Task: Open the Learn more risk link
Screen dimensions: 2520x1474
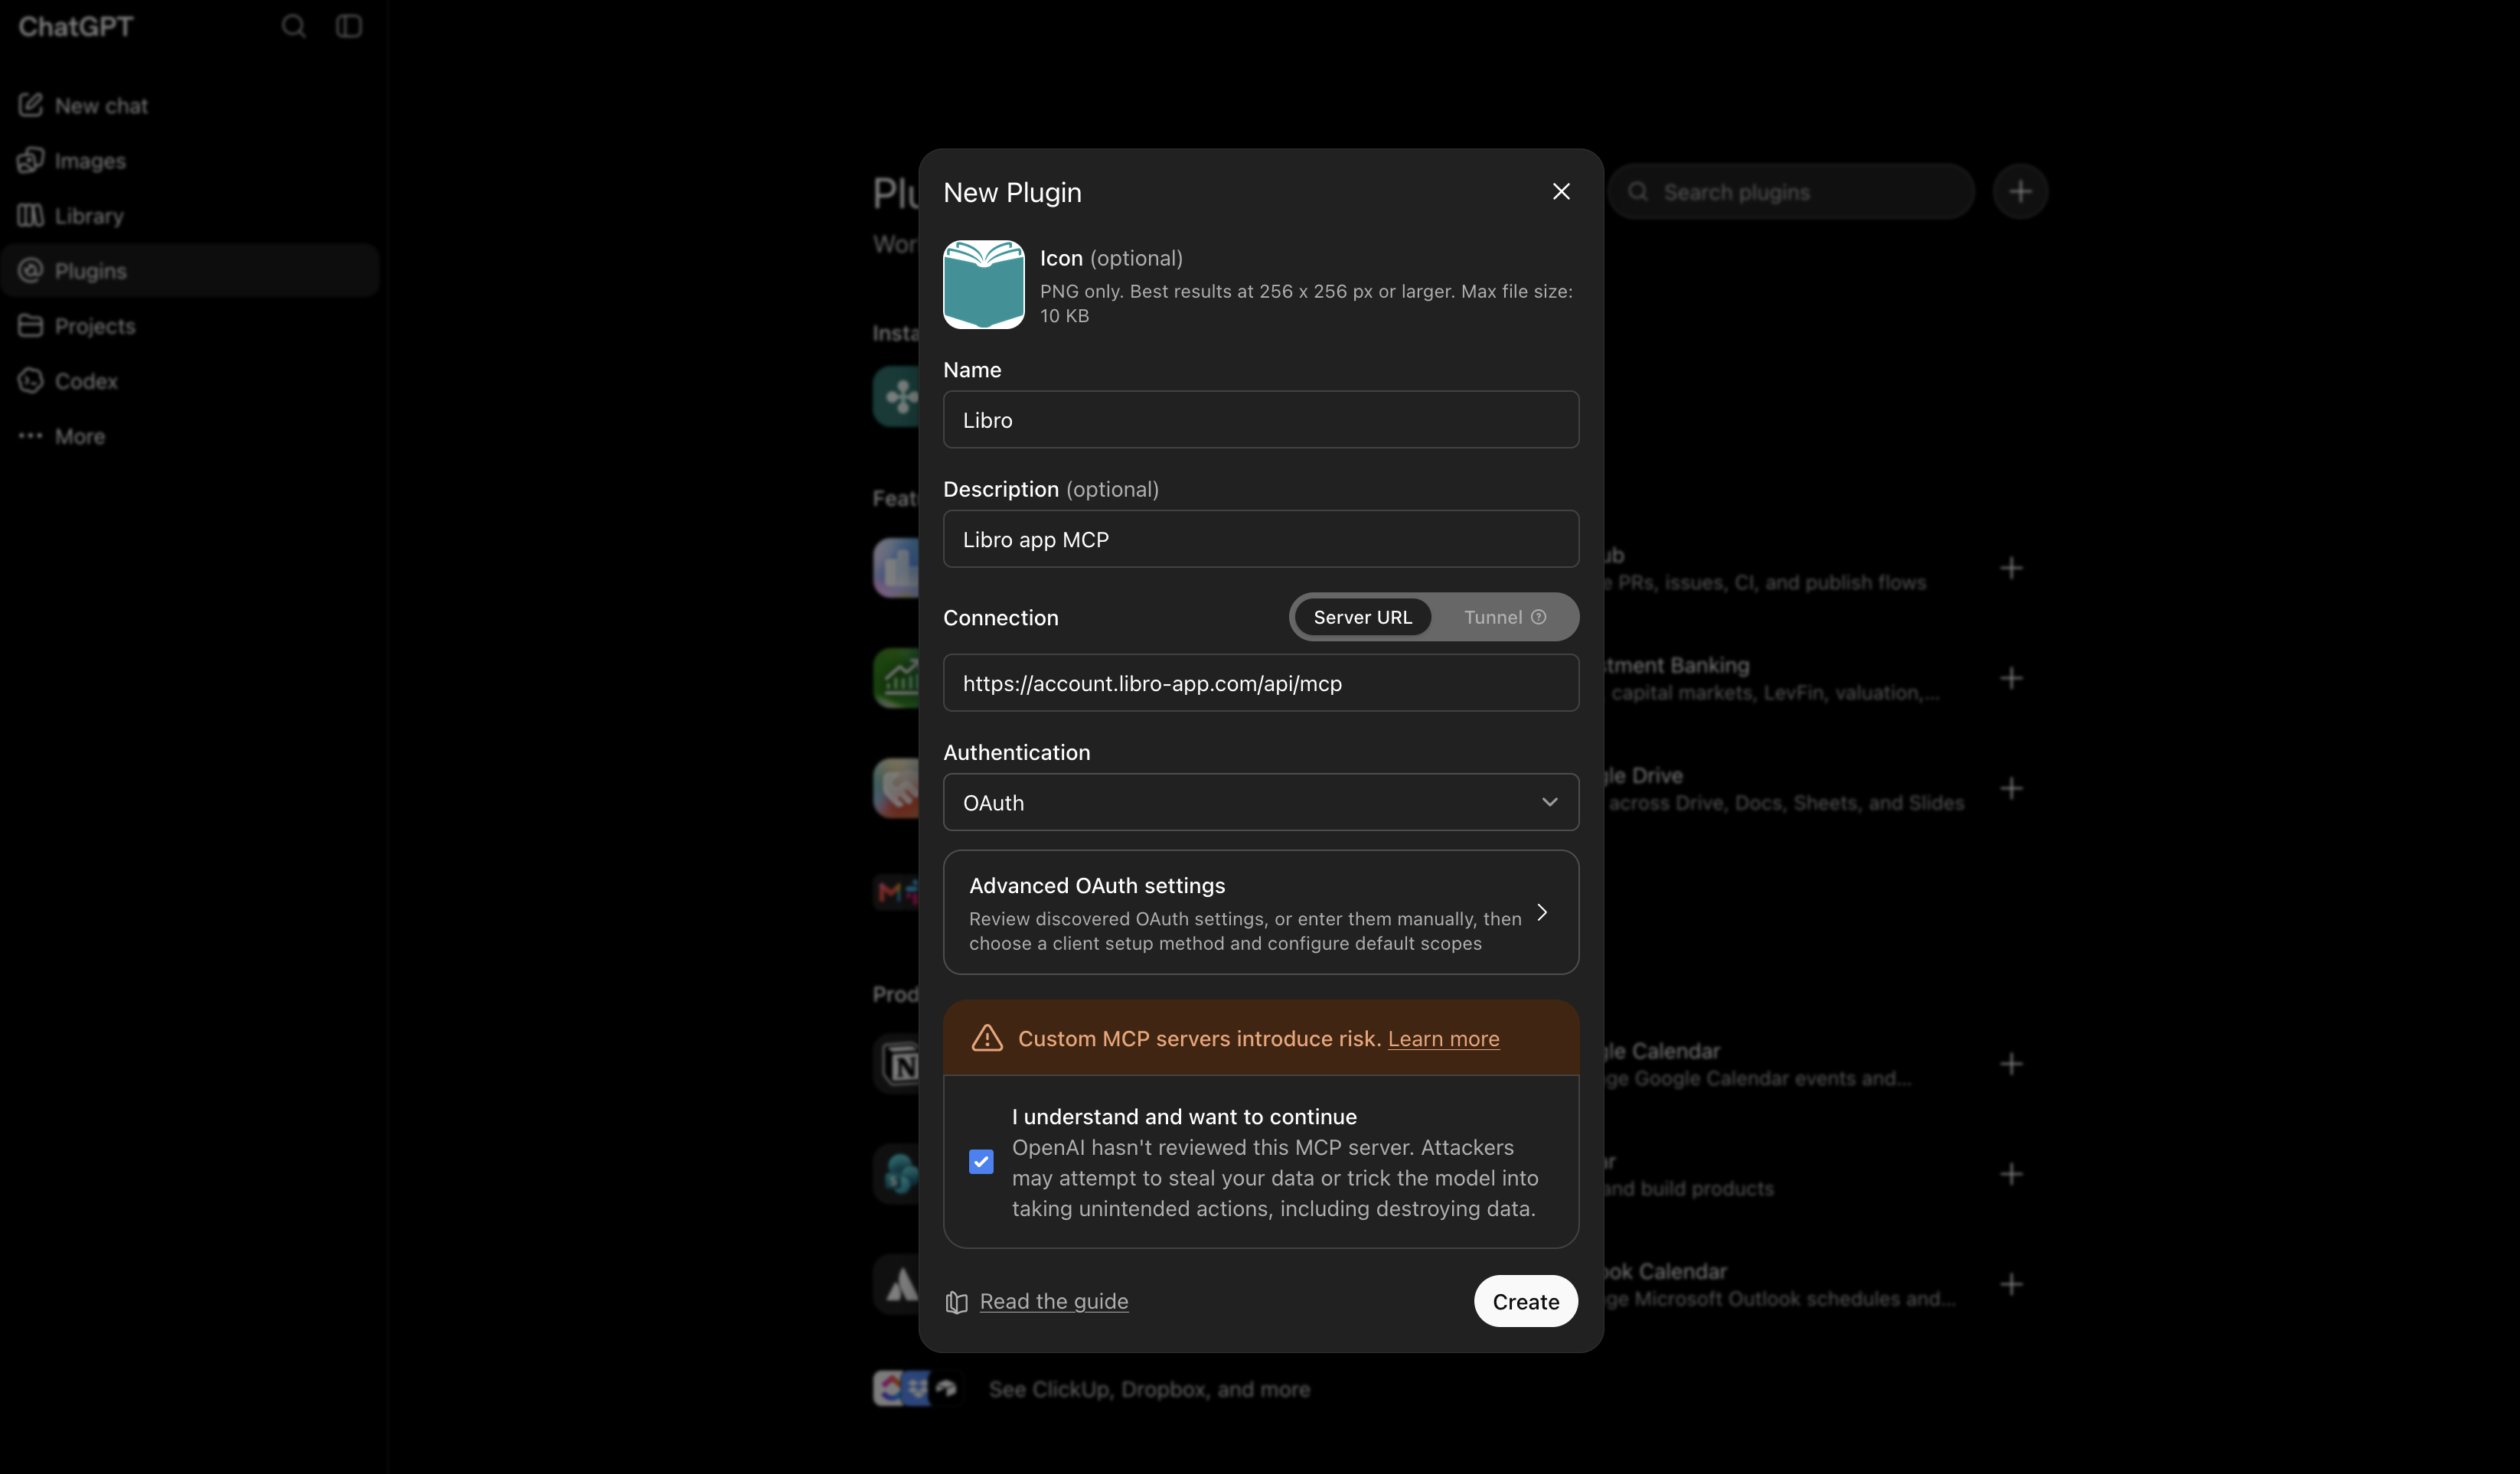Action: 1443,1038
